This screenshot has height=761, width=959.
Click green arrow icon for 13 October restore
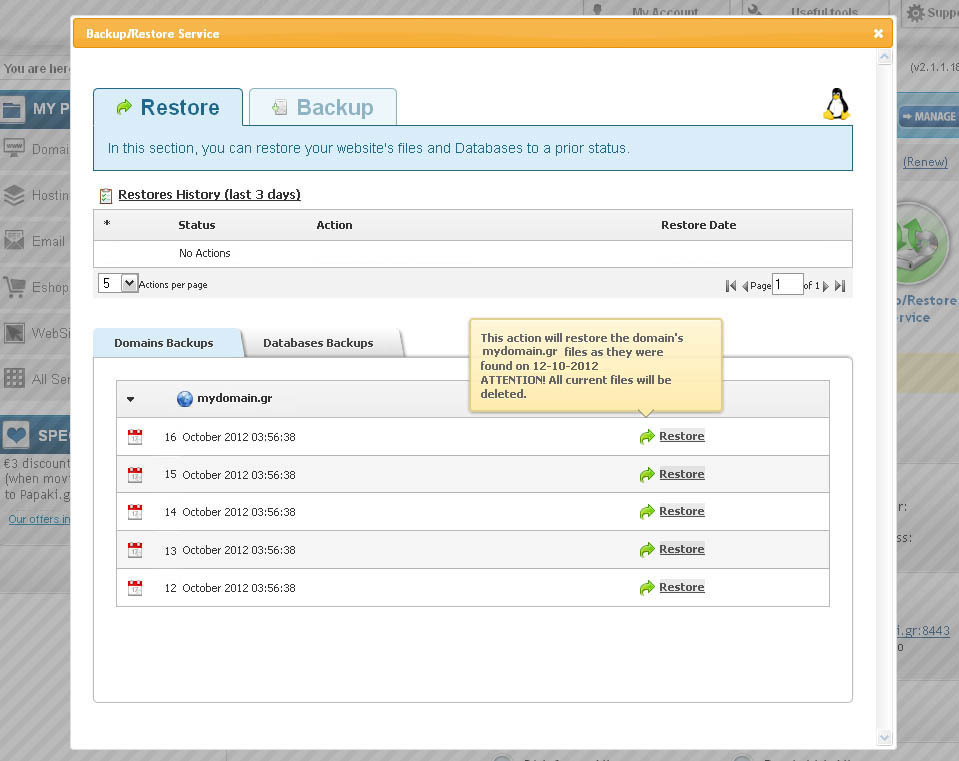coord(647,550)
